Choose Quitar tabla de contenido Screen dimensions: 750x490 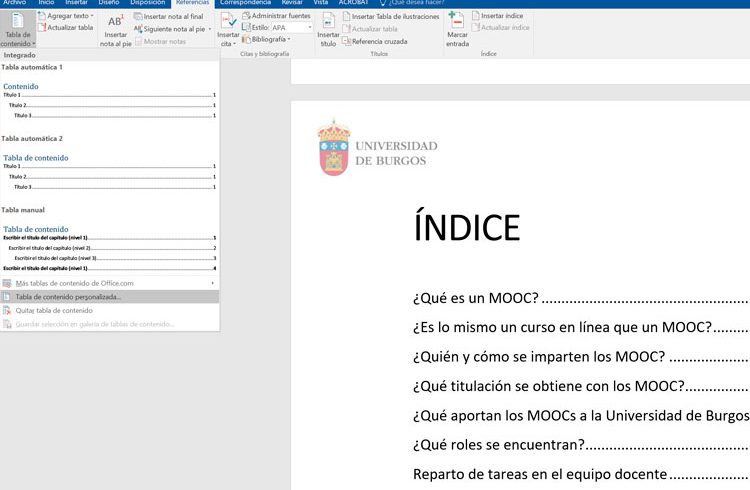pos(110,311)
